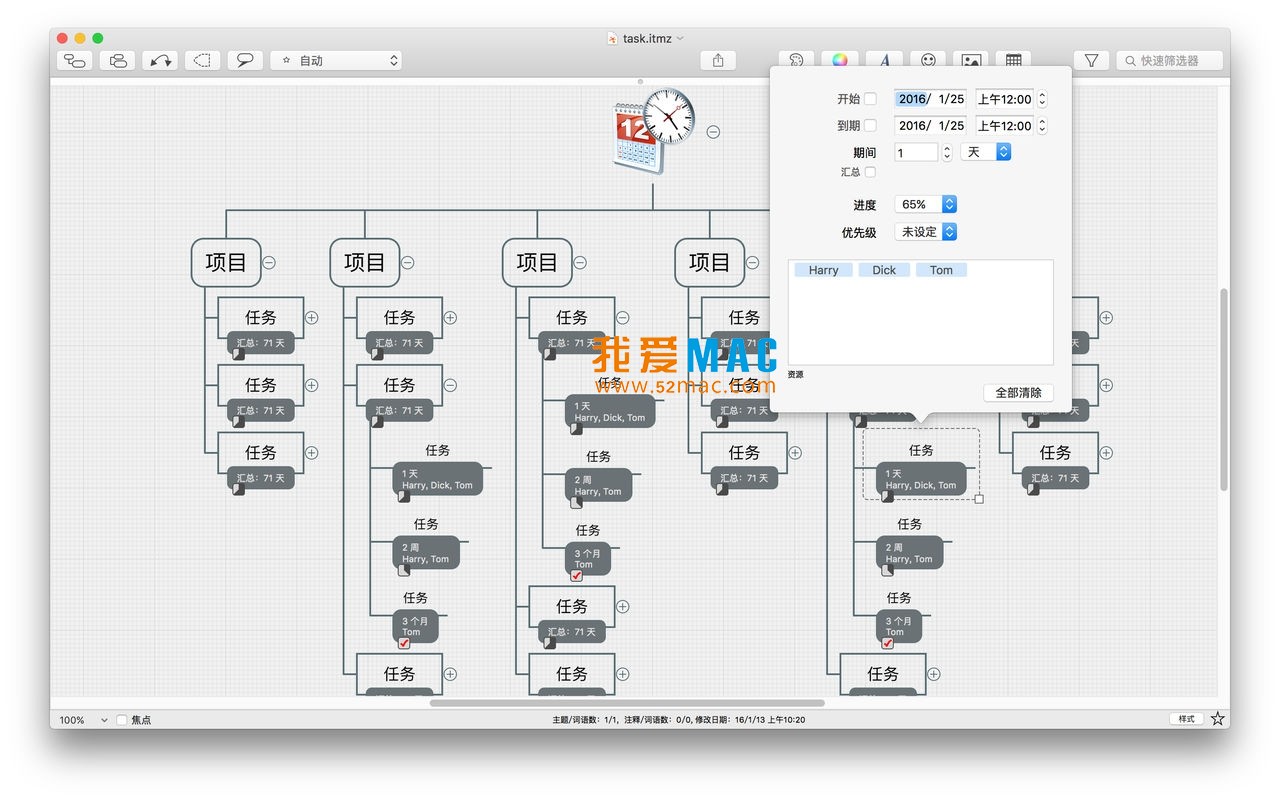Click the horizontal scrollbar thumb
Screen dimensions: 1280x800
[x=627, y=703]
